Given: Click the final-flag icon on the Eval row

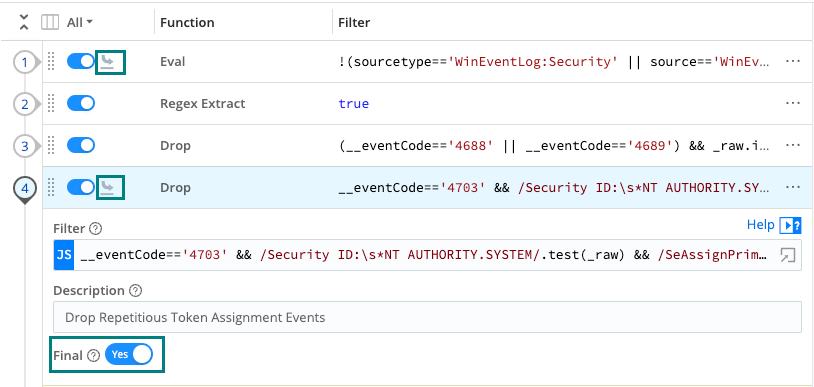Looking at the screenshot, I should click(107, 62).
